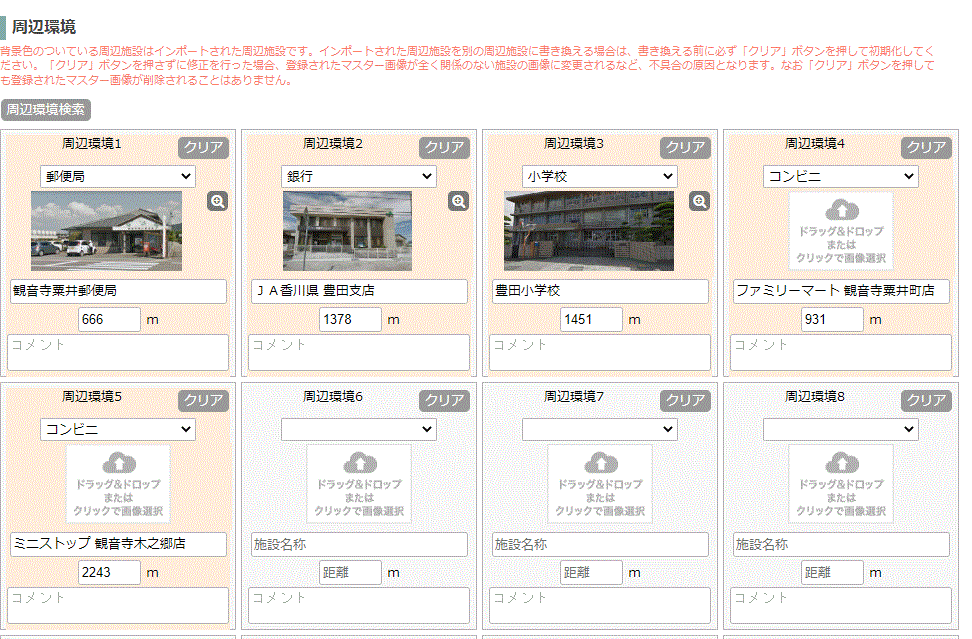
Task: Click upload cloud icon in 周辺環境6
Action: pyautogui.click(x=360, y=464)
